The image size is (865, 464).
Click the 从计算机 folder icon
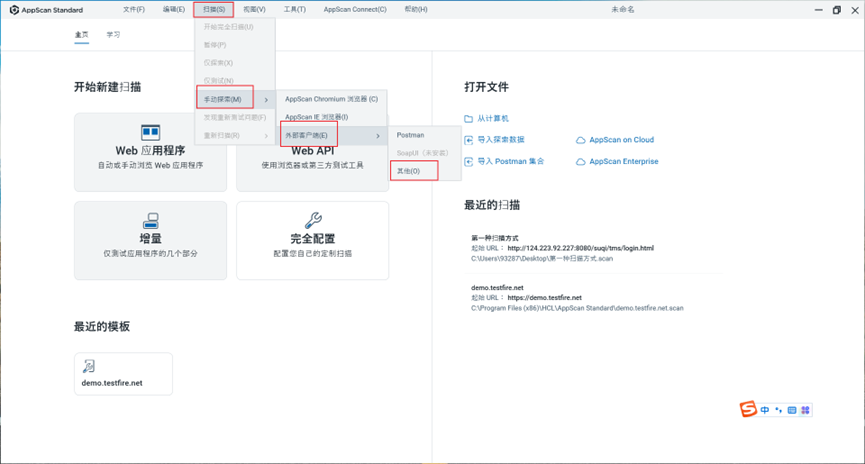(x=468, y=119)
